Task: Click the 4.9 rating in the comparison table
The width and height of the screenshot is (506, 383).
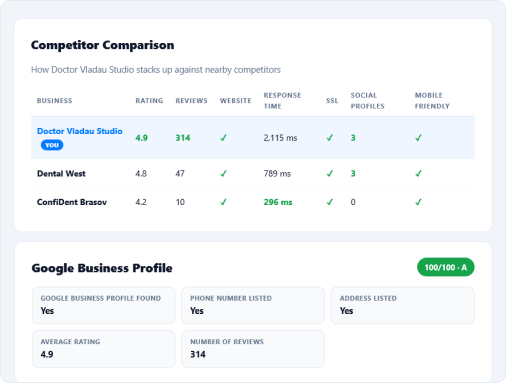Action: coord(141,138)
